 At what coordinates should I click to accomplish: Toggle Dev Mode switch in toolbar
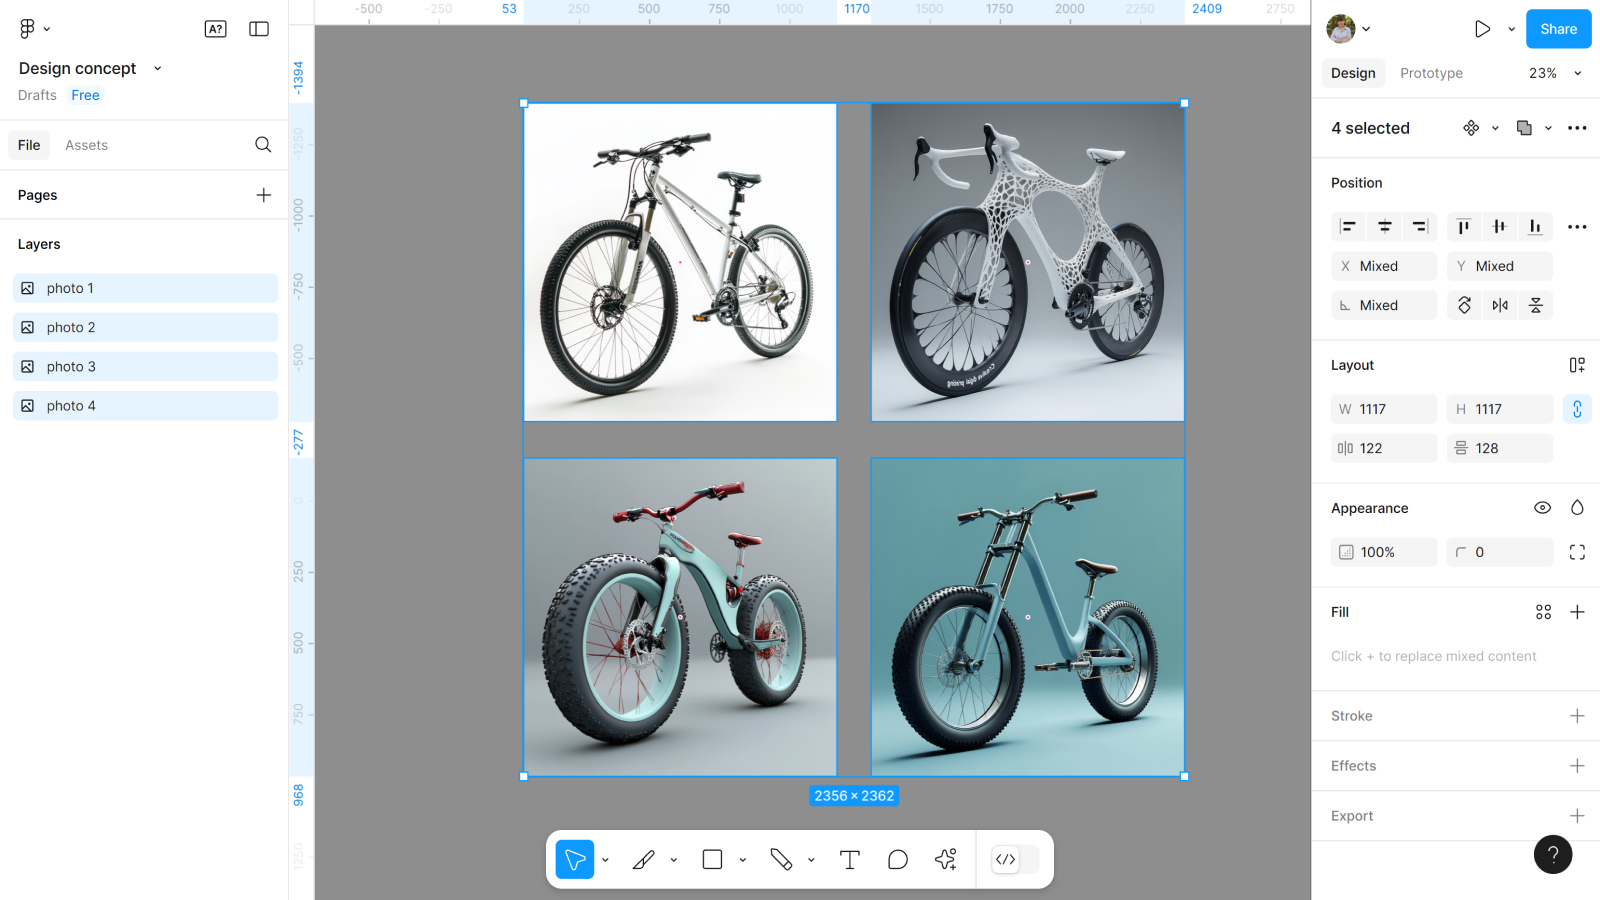click(x=1014, y=860)
